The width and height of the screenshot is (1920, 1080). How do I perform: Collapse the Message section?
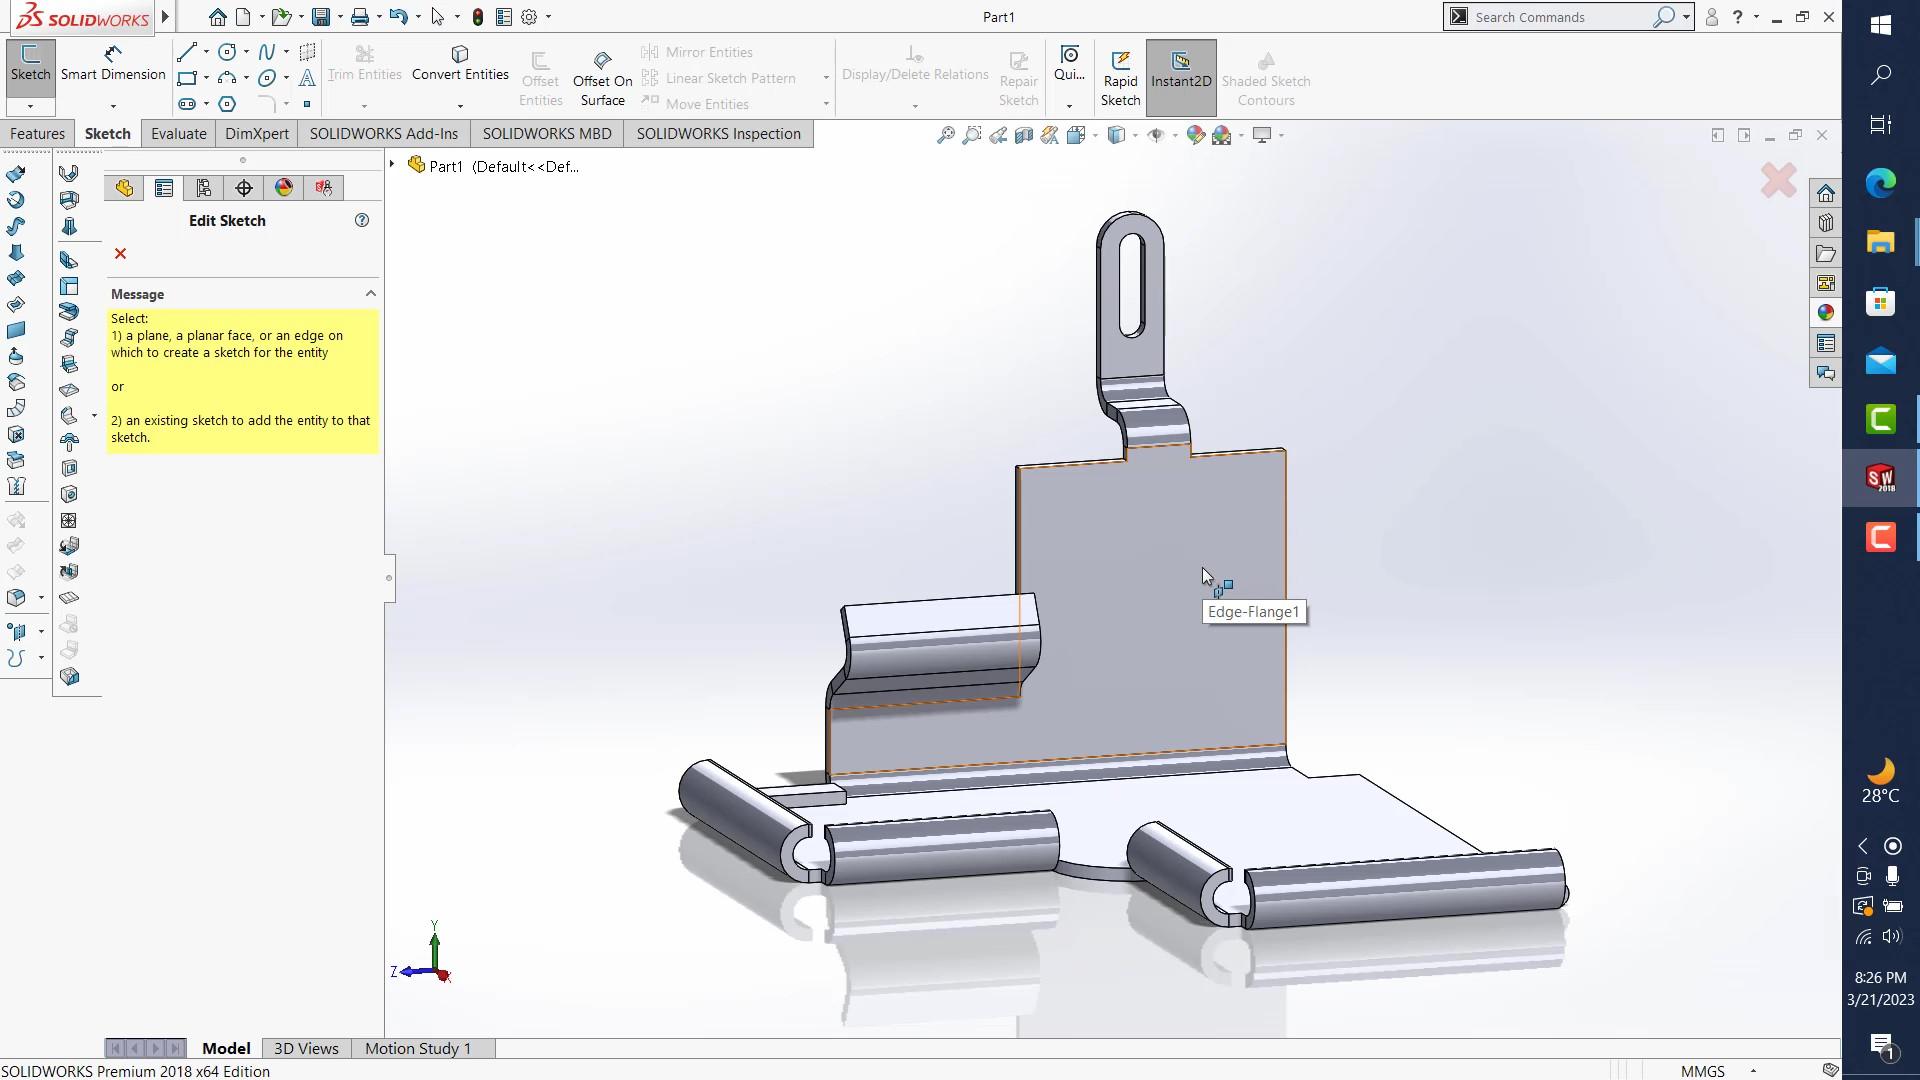(370, 294)
